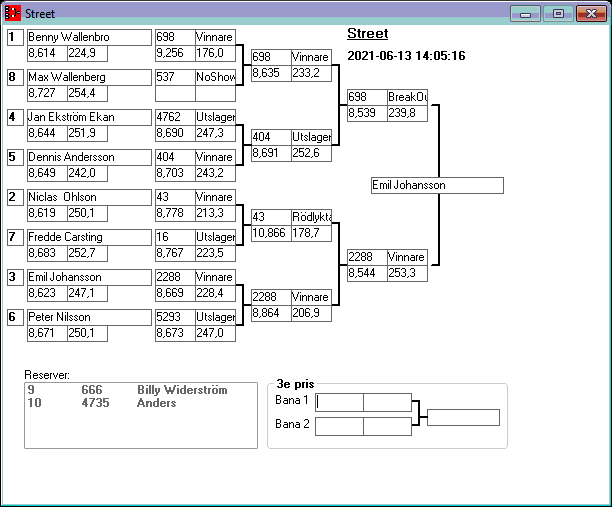The image size is (612, 507).
Task: Maximize the Street window
Action: point(558,14)
